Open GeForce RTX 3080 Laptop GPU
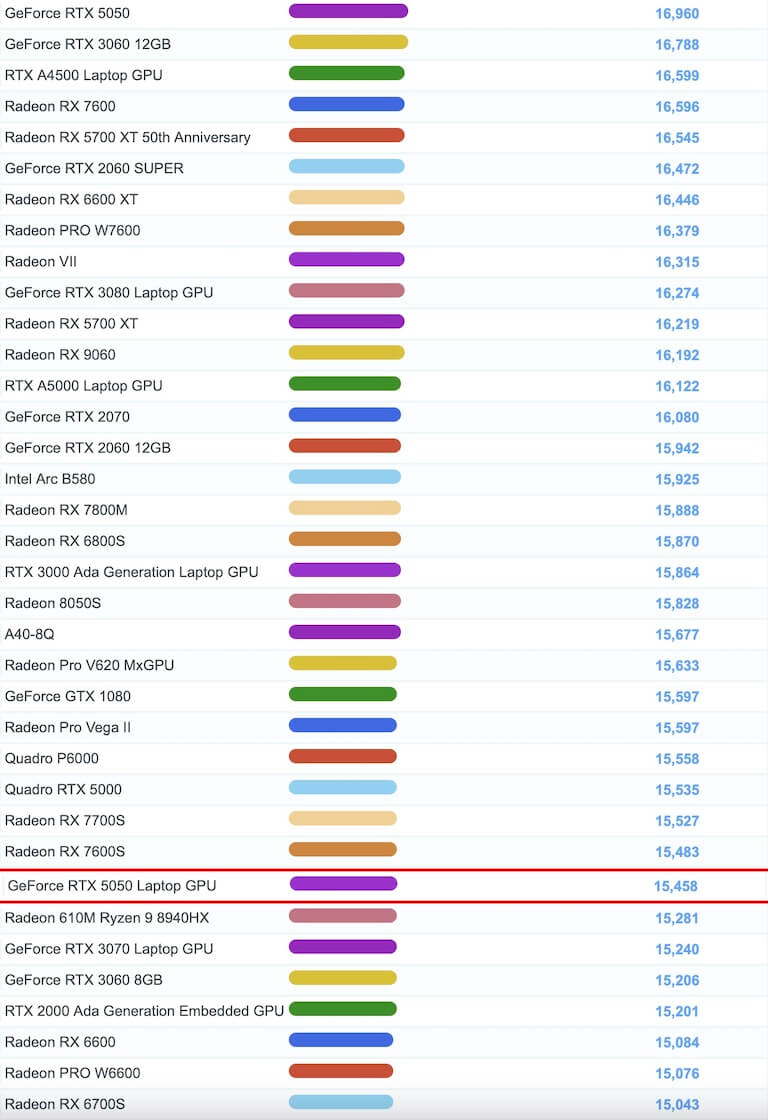 coord(109,293)
